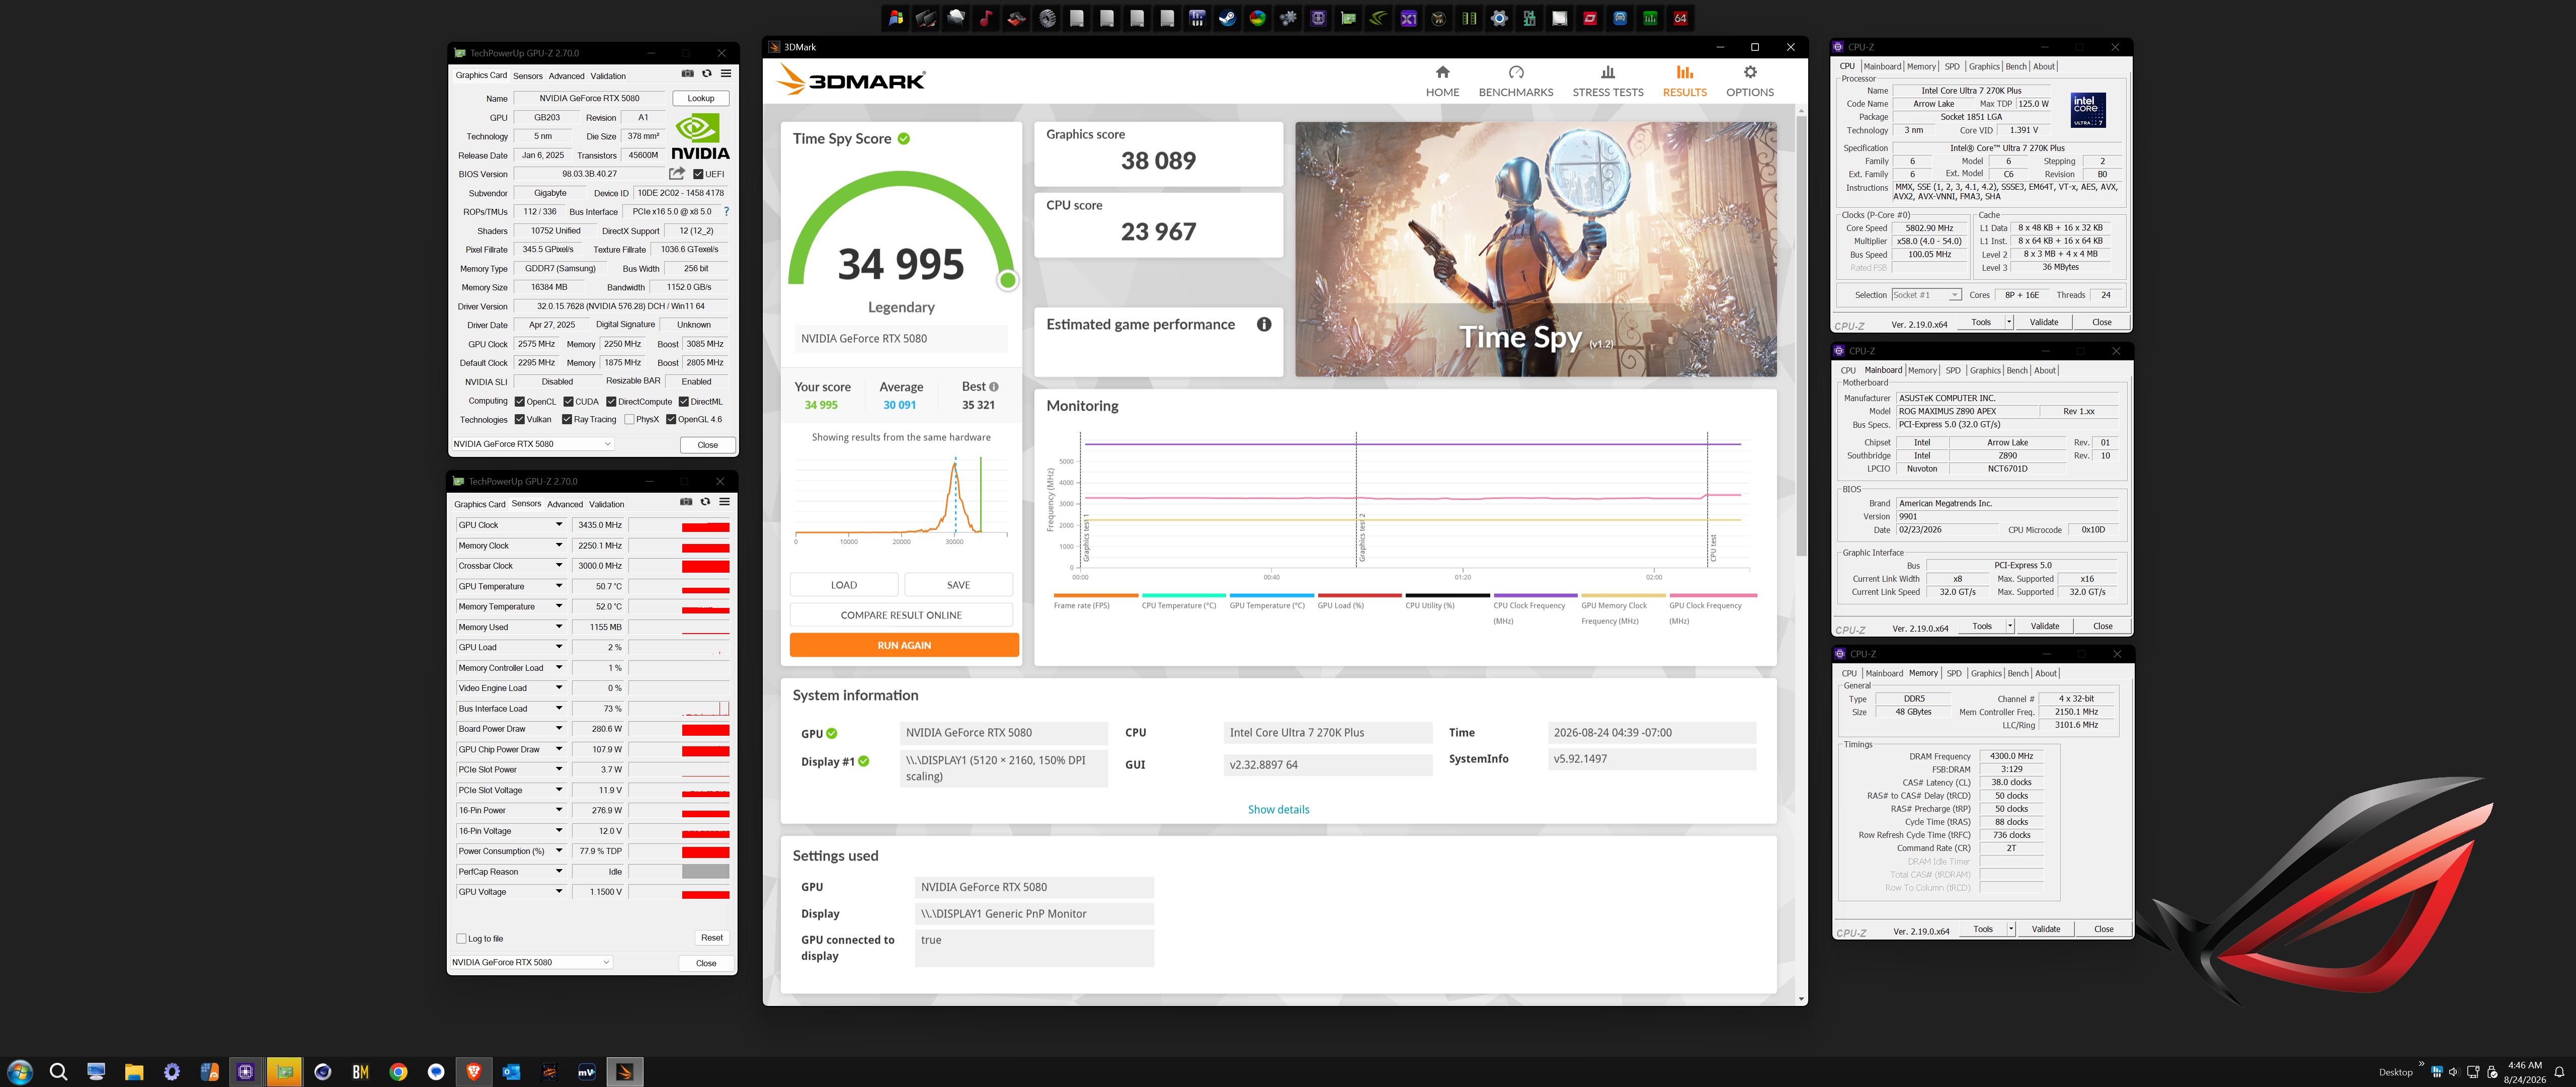Click the BIOS share/export arrow icon in GPU-Z
2576x1087 pixels.
677,174
